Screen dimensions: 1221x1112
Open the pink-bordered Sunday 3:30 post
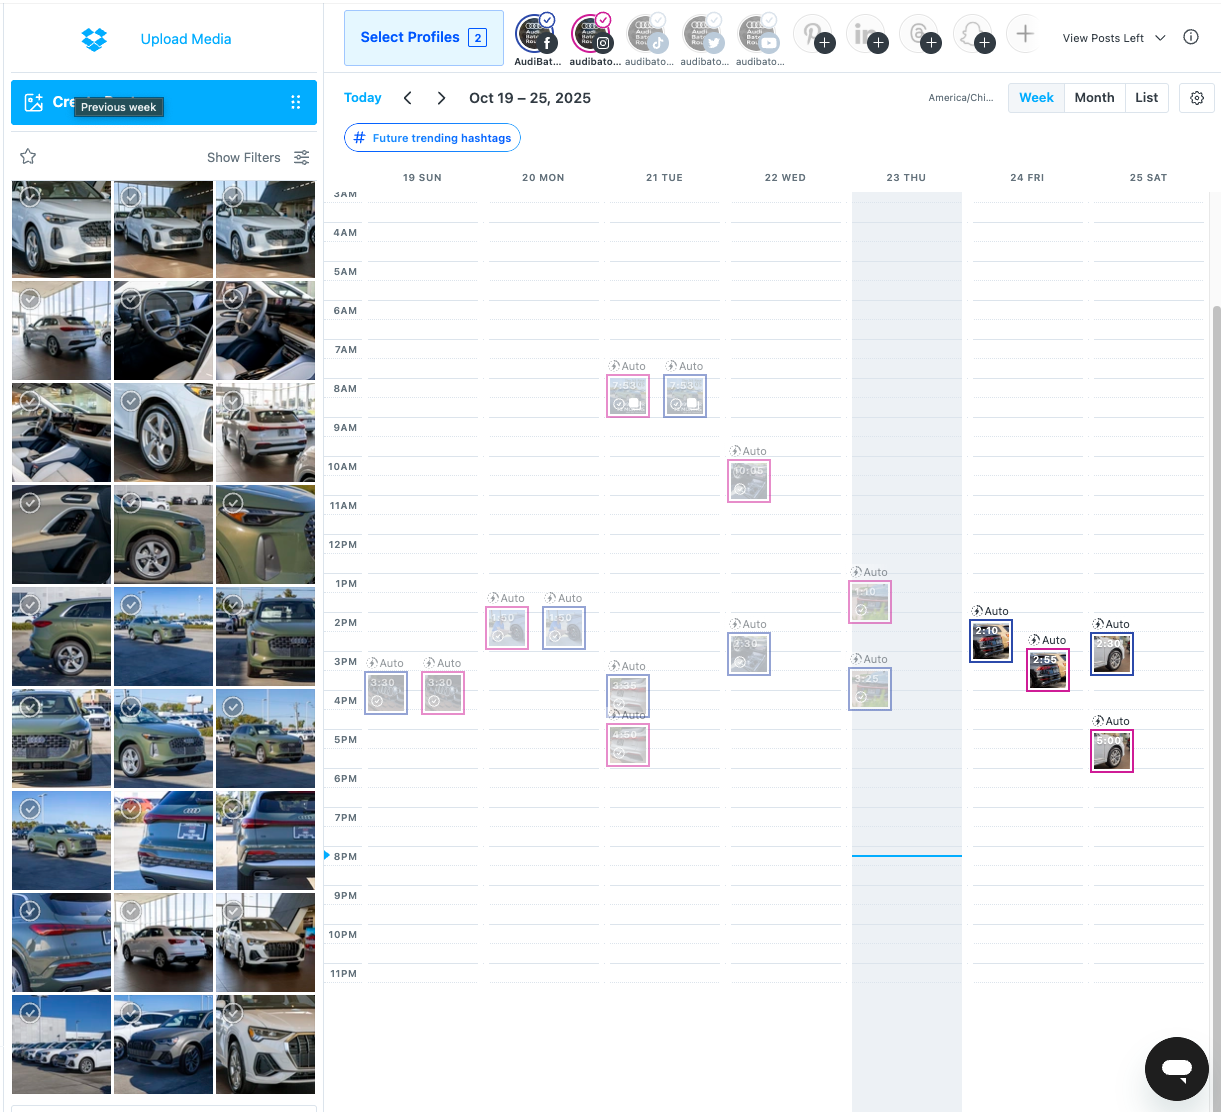click(443, 693)
